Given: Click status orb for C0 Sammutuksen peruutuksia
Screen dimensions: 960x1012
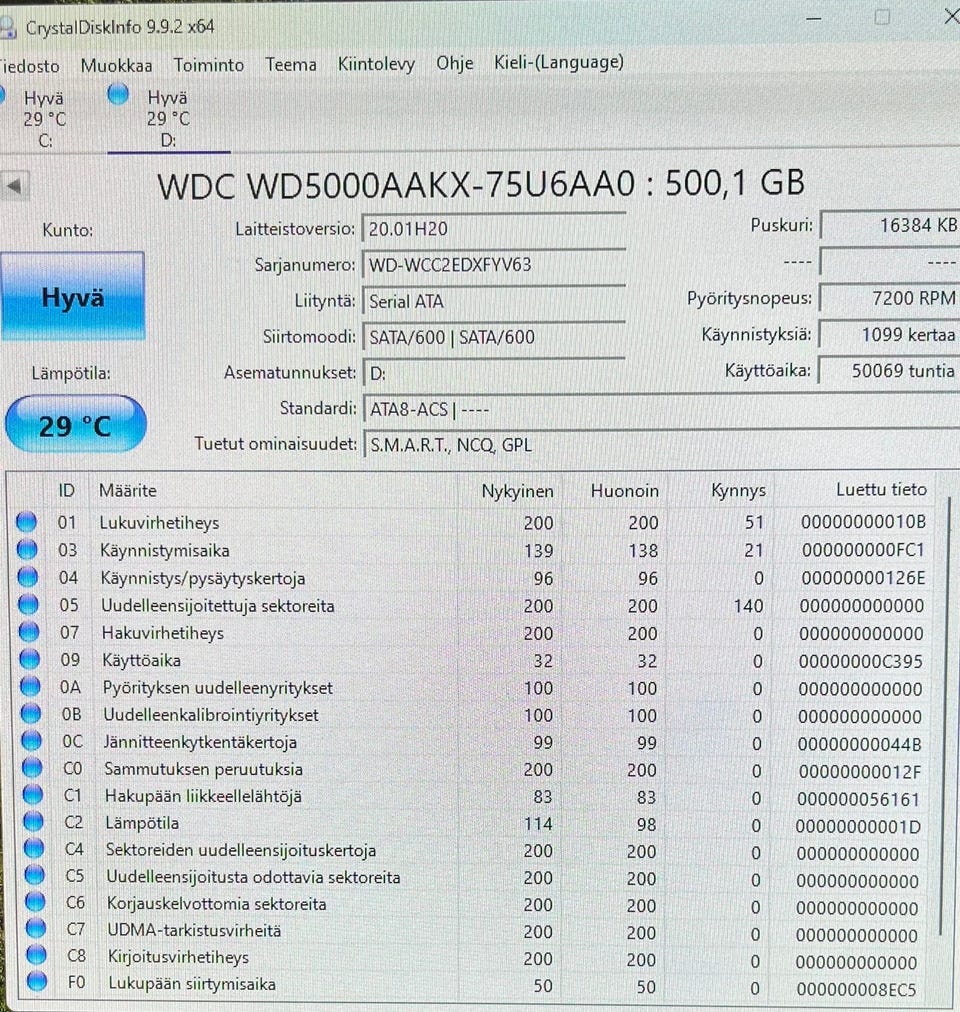Looking at the screenshot, I should tap(32, 768).
